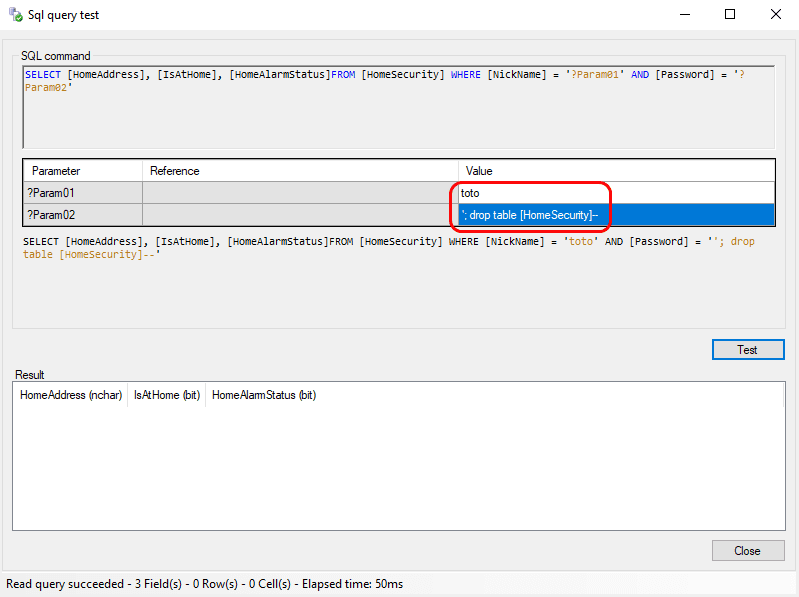Click the Sql query test window icon
The image size is (799, 597).
pos(15,15)
